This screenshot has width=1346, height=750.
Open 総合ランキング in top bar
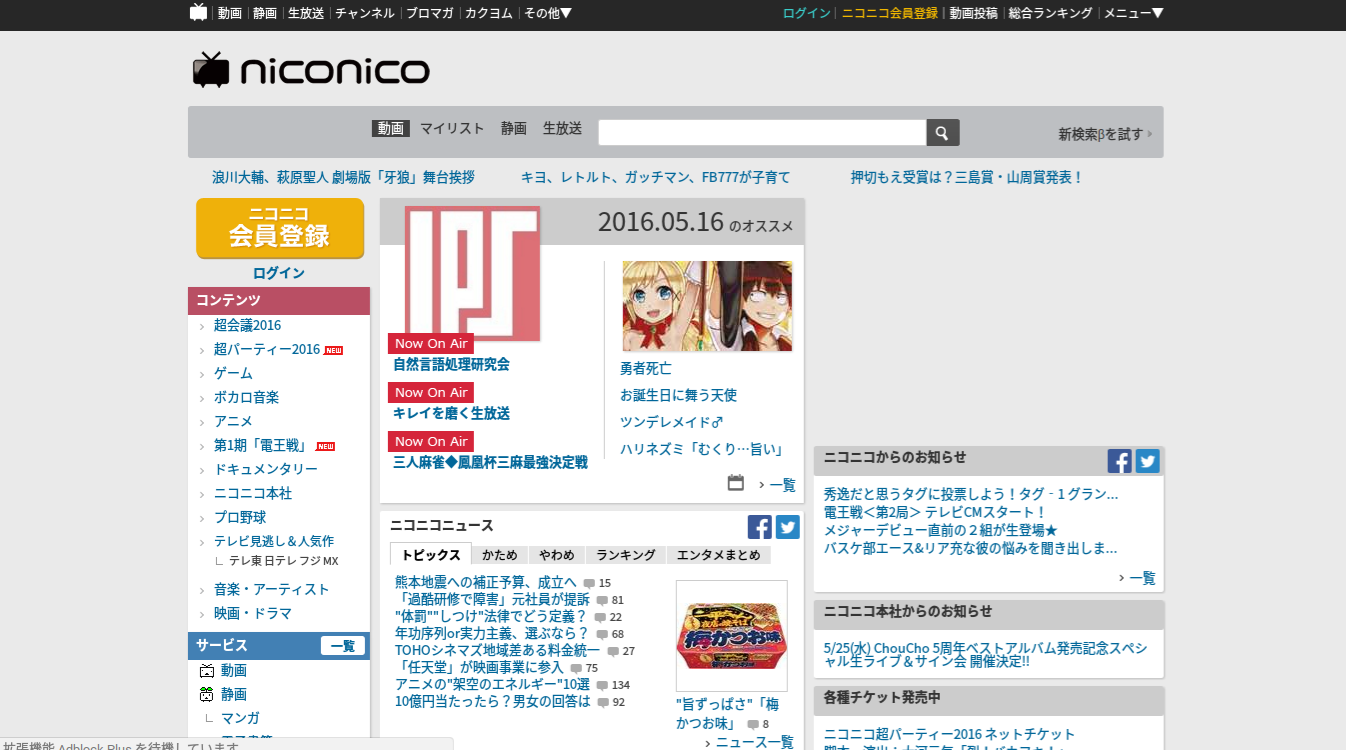tap(1050, 13)
